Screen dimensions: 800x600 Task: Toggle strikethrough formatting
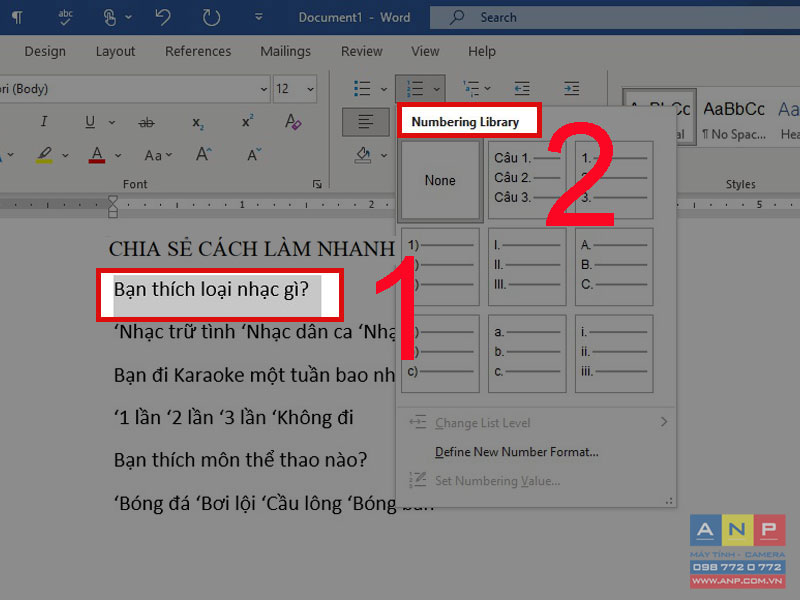[146, 122]
